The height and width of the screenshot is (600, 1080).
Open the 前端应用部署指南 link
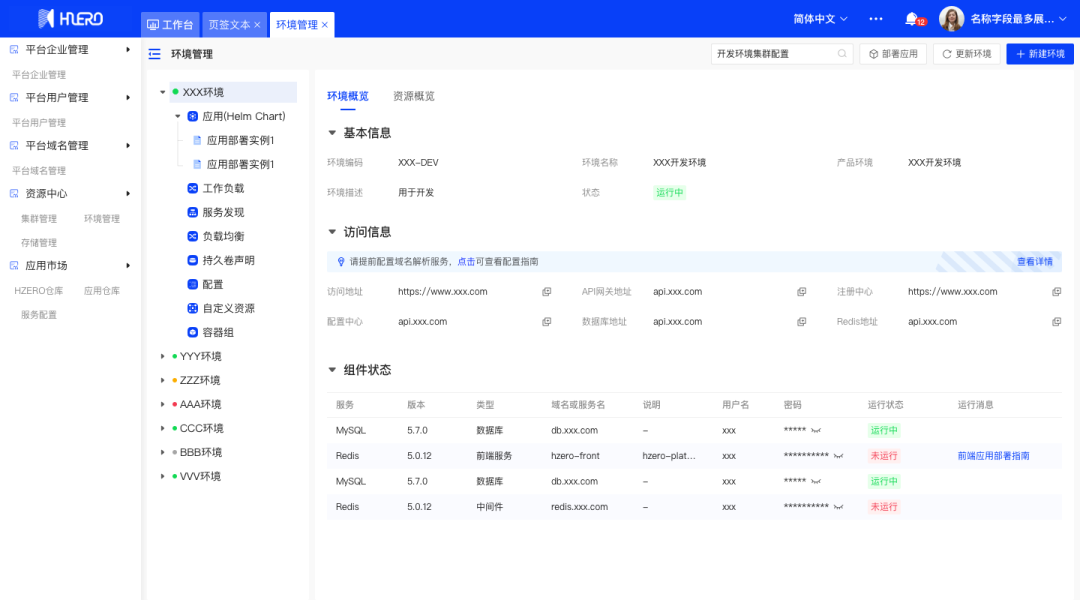point(993,456)
